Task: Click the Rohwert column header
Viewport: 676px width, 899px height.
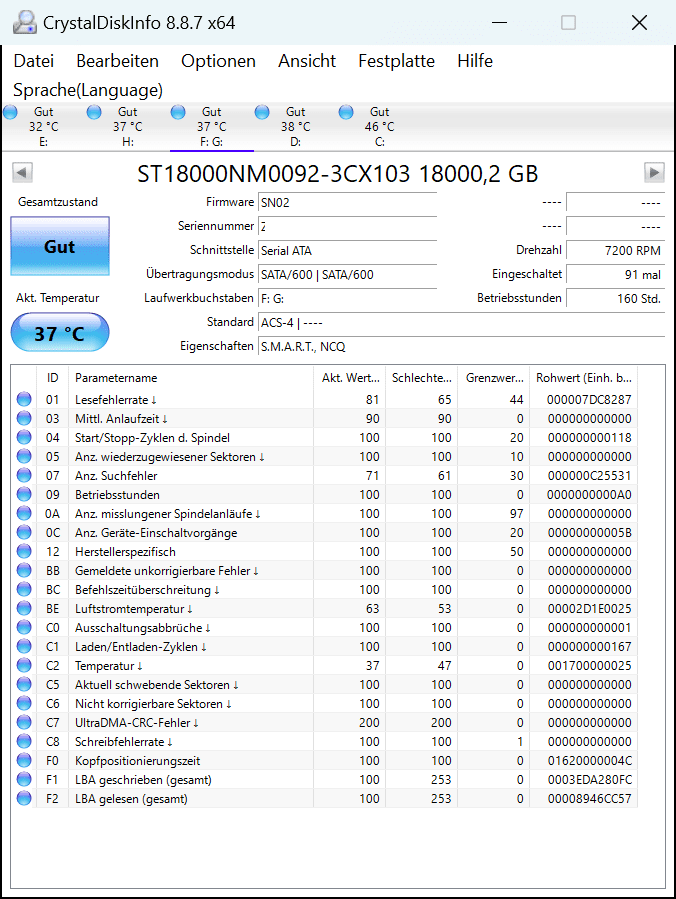Action: [583, 378]
